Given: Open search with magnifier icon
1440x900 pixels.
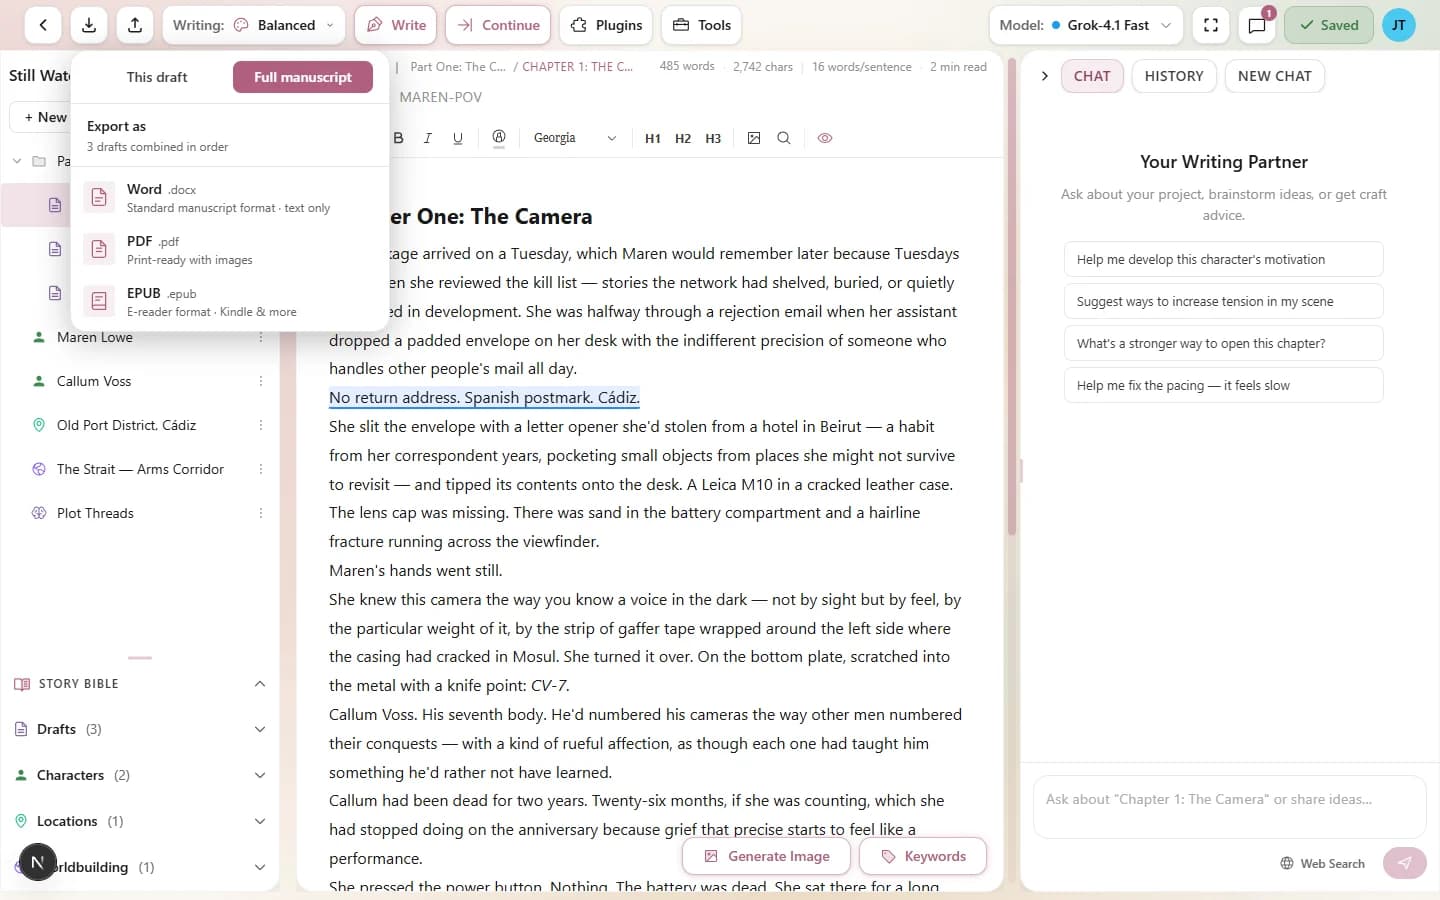Looking at the screenshot, I should [x=784, y=138].
